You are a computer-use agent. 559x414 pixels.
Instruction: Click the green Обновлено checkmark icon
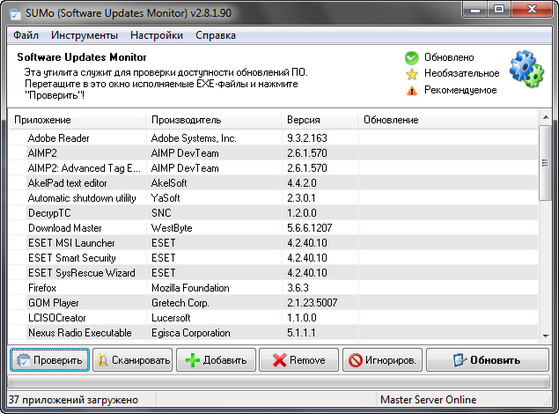pos(411,58)
